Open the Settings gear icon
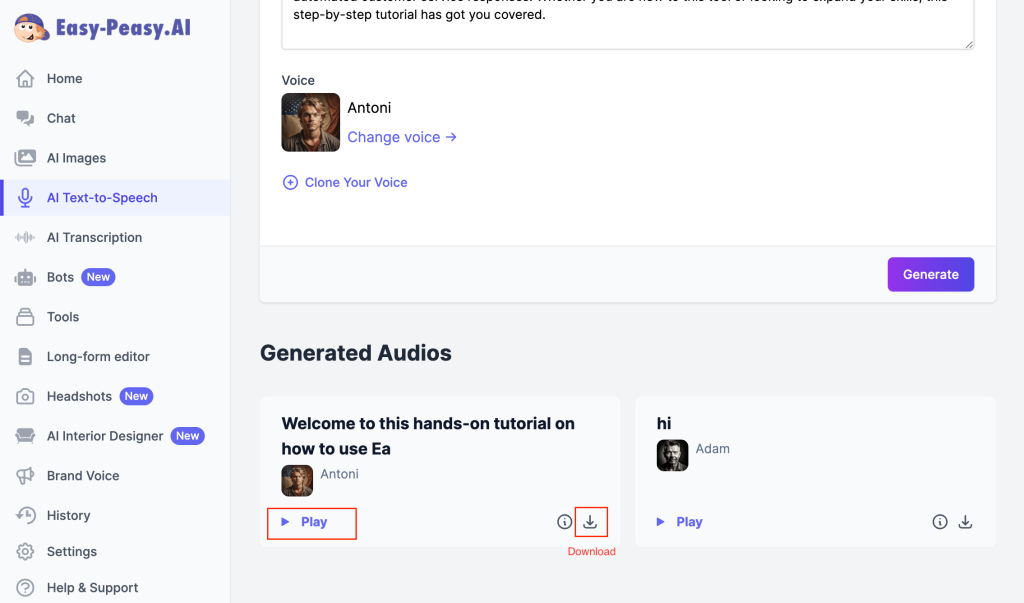The width and height of the screenshot is (1024, 603). [26, 552]
